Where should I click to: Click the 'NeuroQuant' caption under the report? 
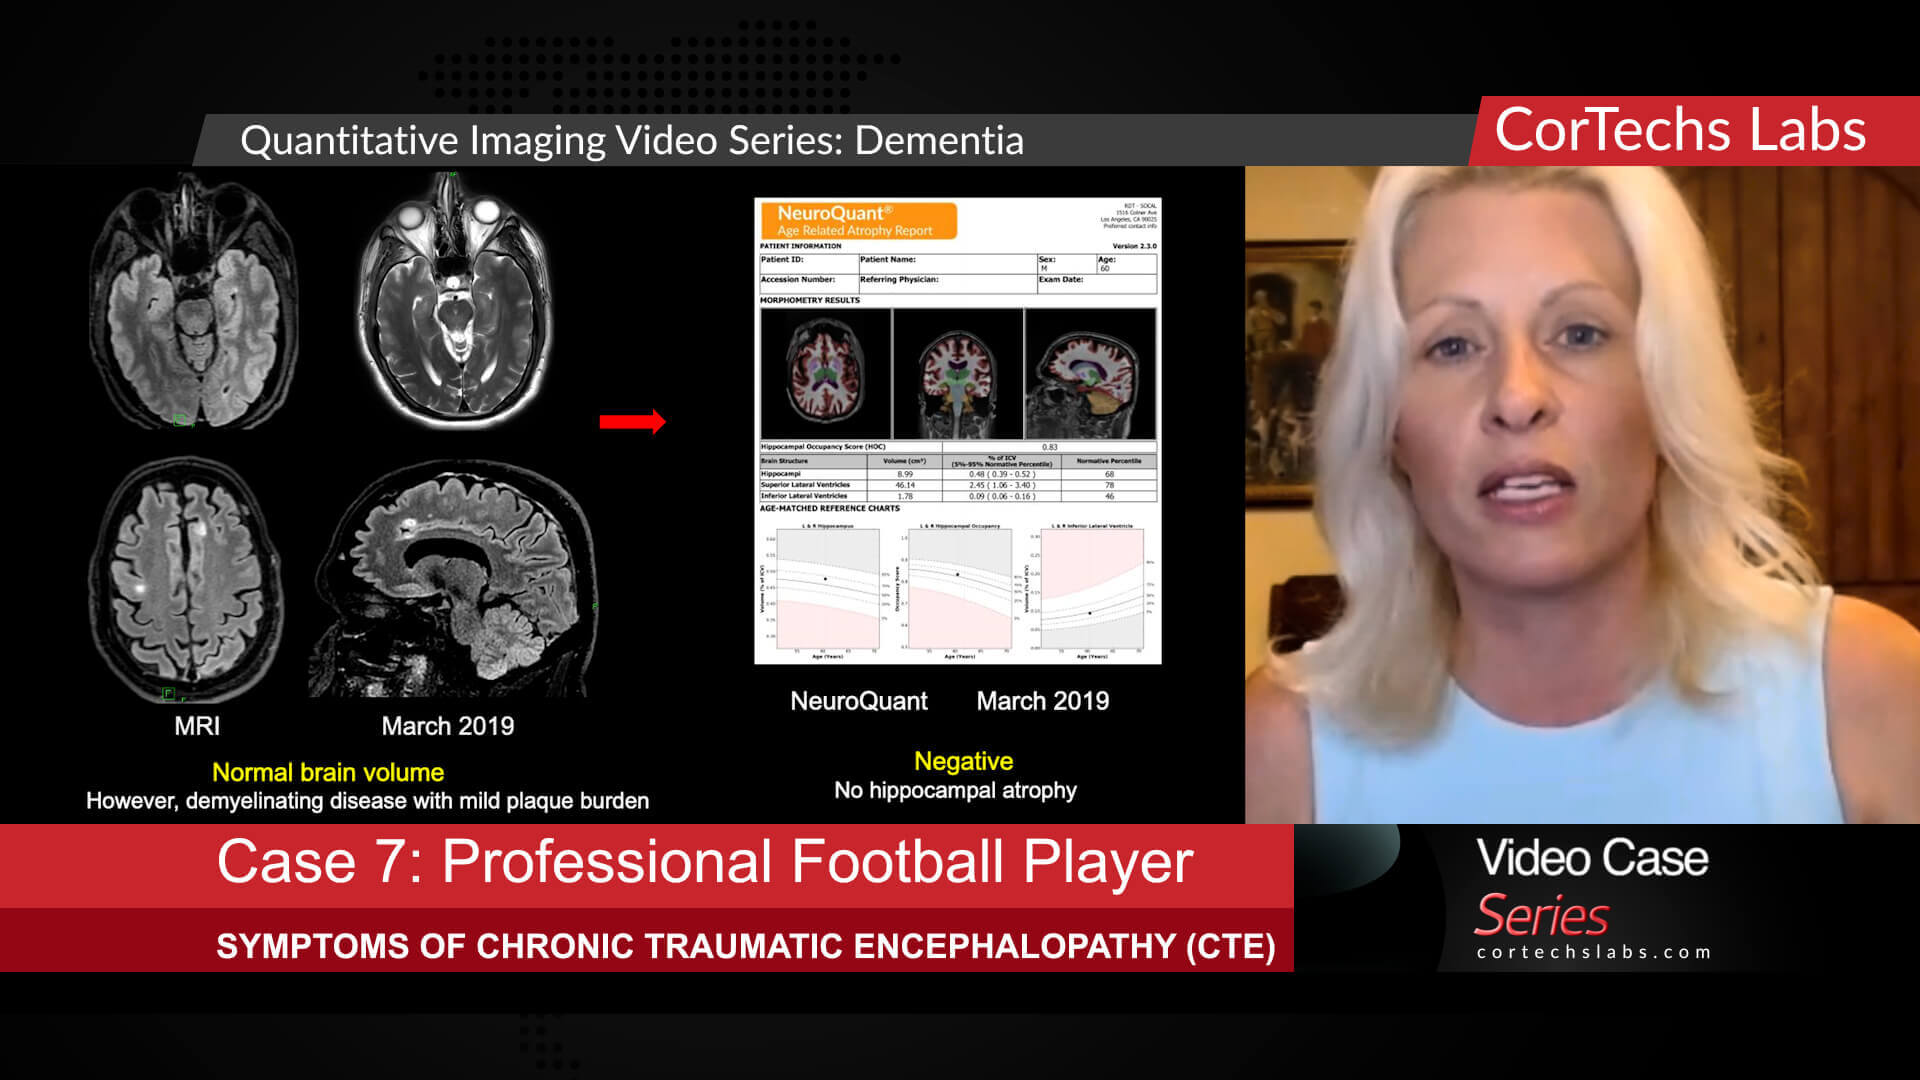pyautogui.click(x=859, y=701)
